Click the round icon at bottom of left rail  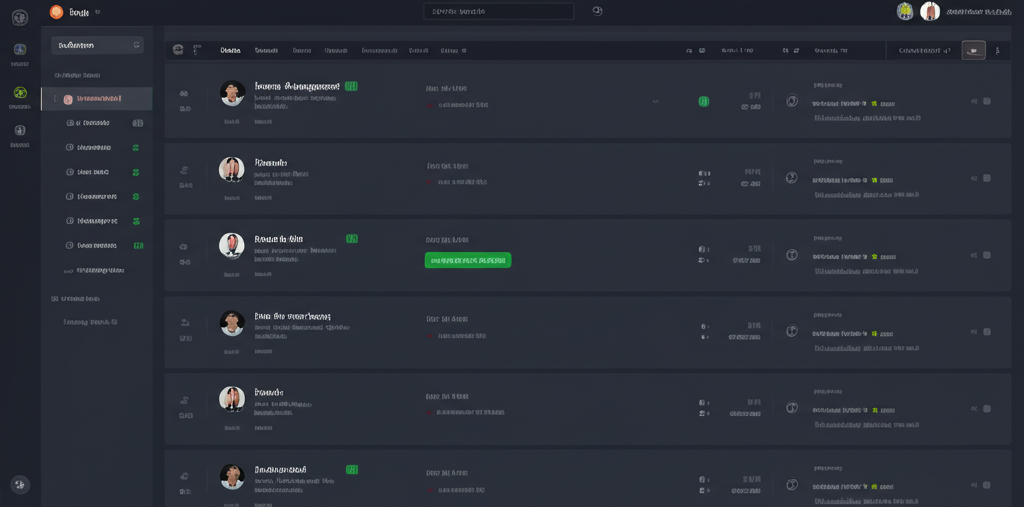tap(20, 484)
